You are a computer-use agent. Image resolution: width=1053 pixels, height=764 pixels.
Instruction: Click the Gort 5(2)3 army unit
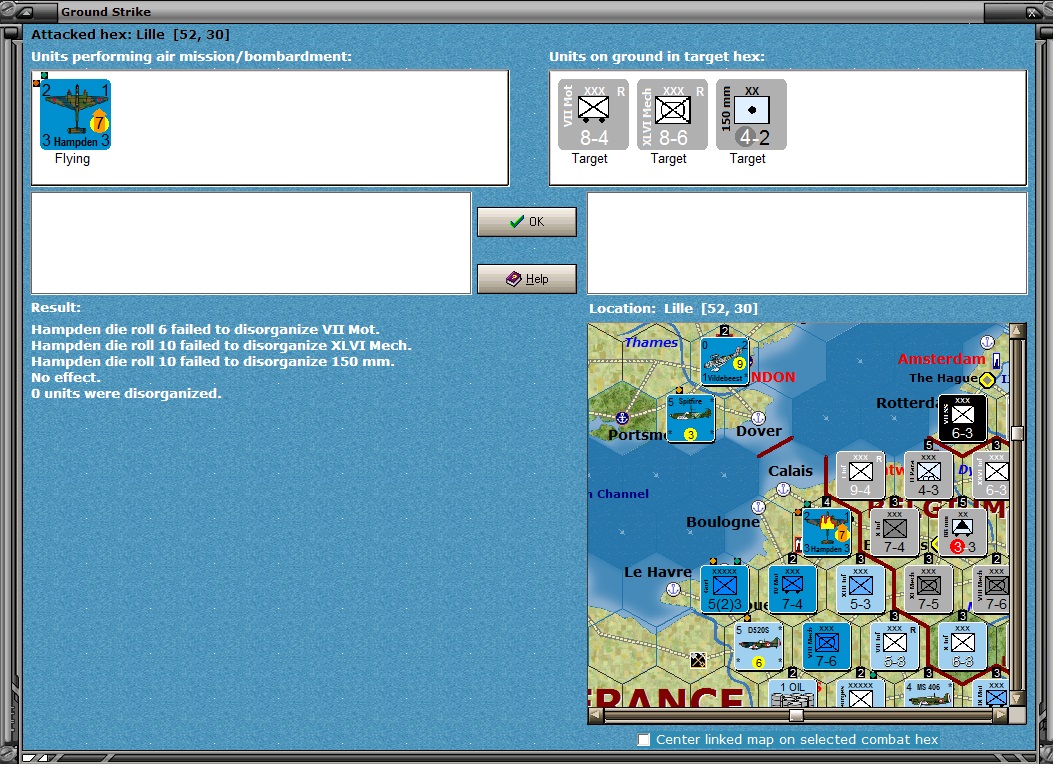tap(725, 589)
